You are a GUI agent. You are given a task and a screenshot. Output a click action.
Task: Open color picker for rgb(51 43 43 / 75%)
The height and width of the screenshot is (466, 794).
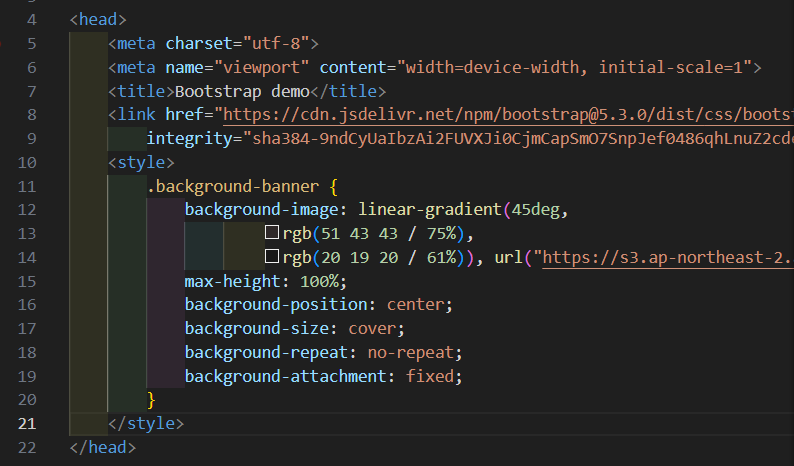click(272, 232)
